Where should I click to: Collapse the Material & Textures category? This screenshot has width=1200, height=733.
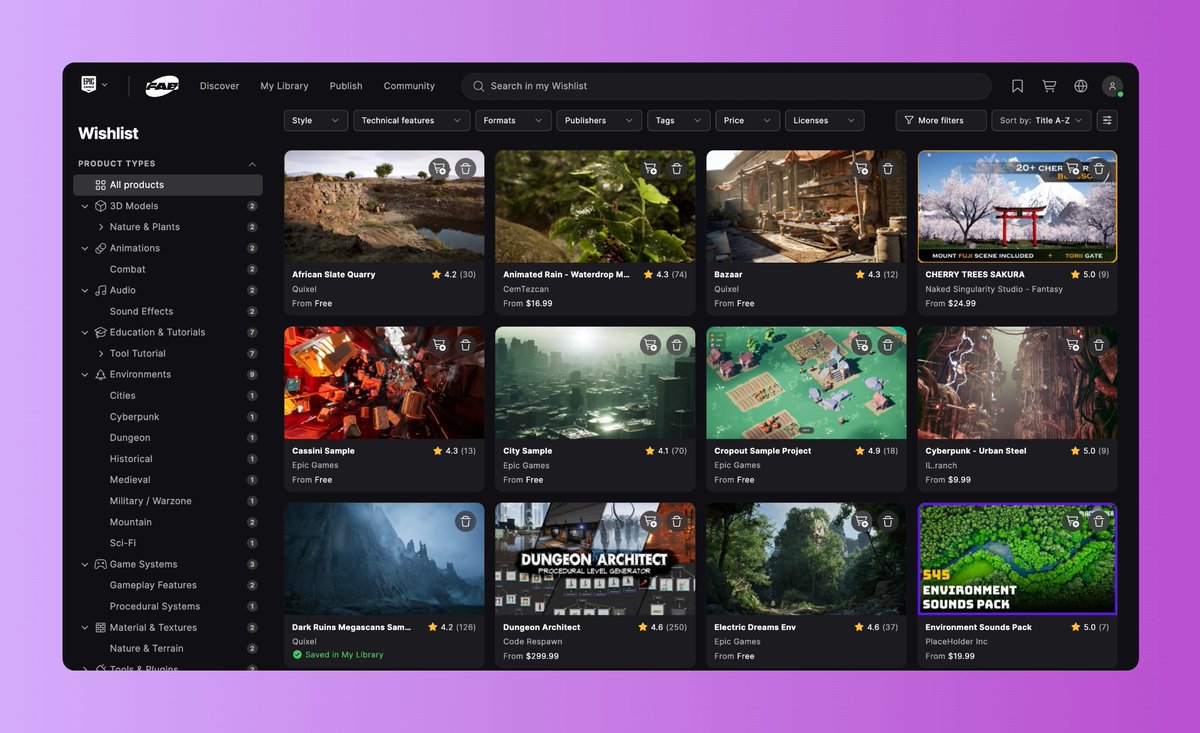(x=85, y=628)
